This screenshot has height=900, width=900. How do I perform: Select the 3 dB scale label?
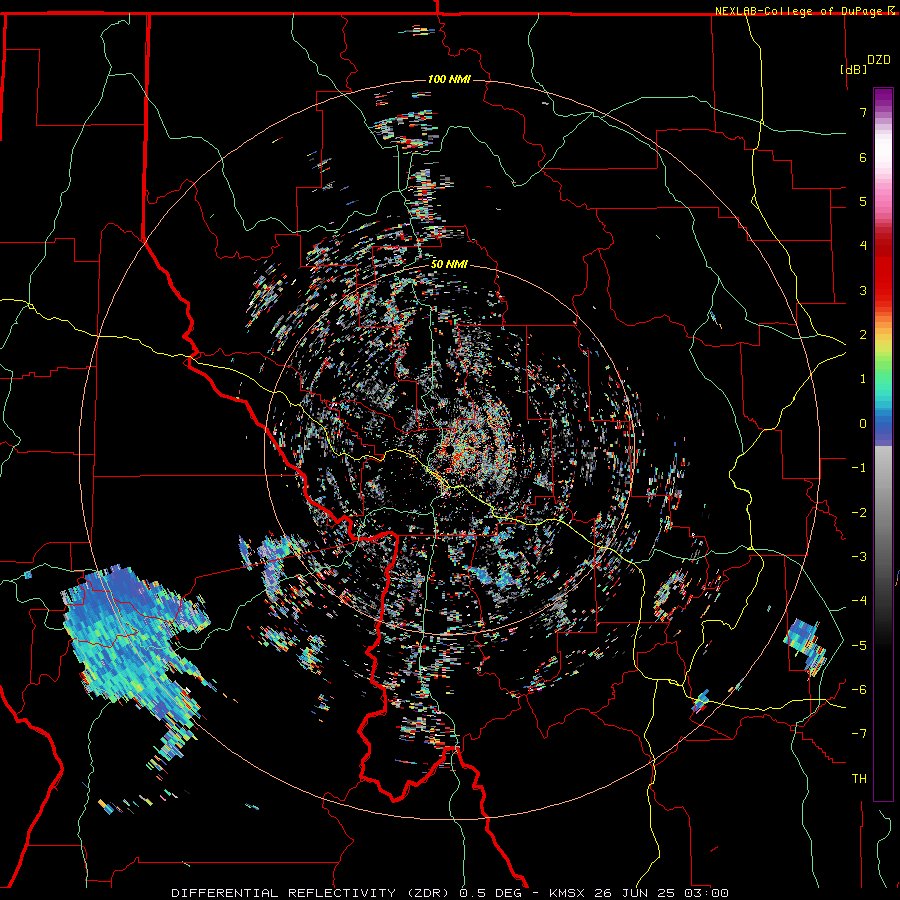click(863, 290)
